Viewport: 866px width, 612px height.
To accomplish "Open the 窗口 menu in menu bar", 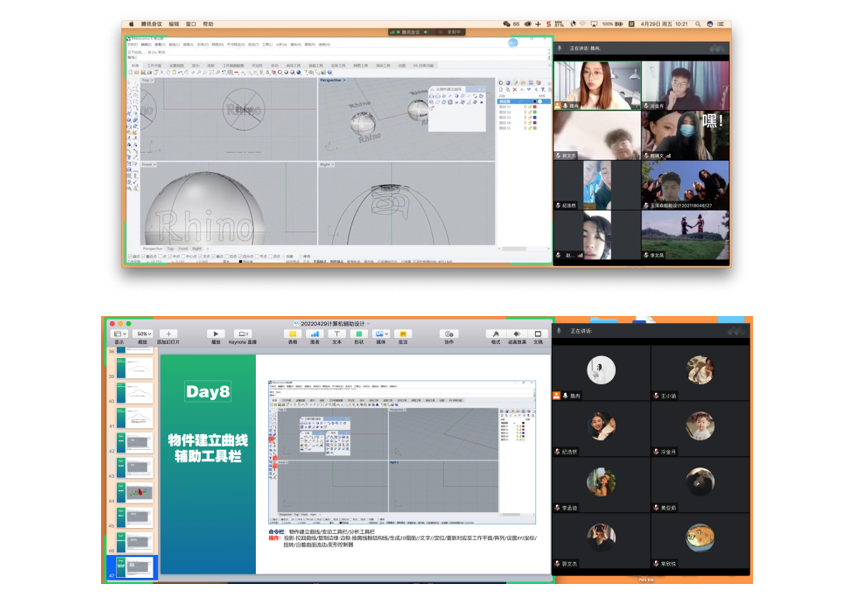I will click(191, 23).
